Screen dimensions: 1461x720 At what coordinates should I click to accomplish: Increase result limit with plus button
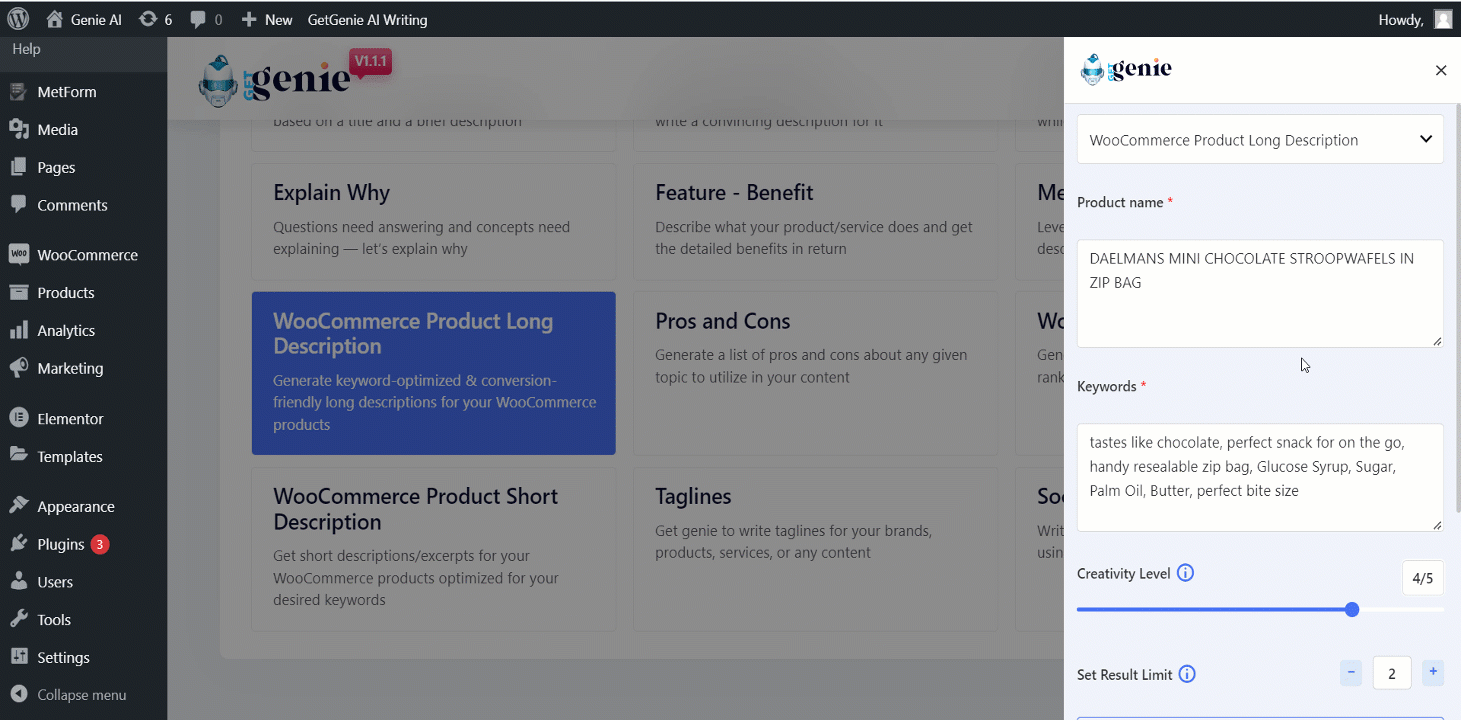point(1433,672)
